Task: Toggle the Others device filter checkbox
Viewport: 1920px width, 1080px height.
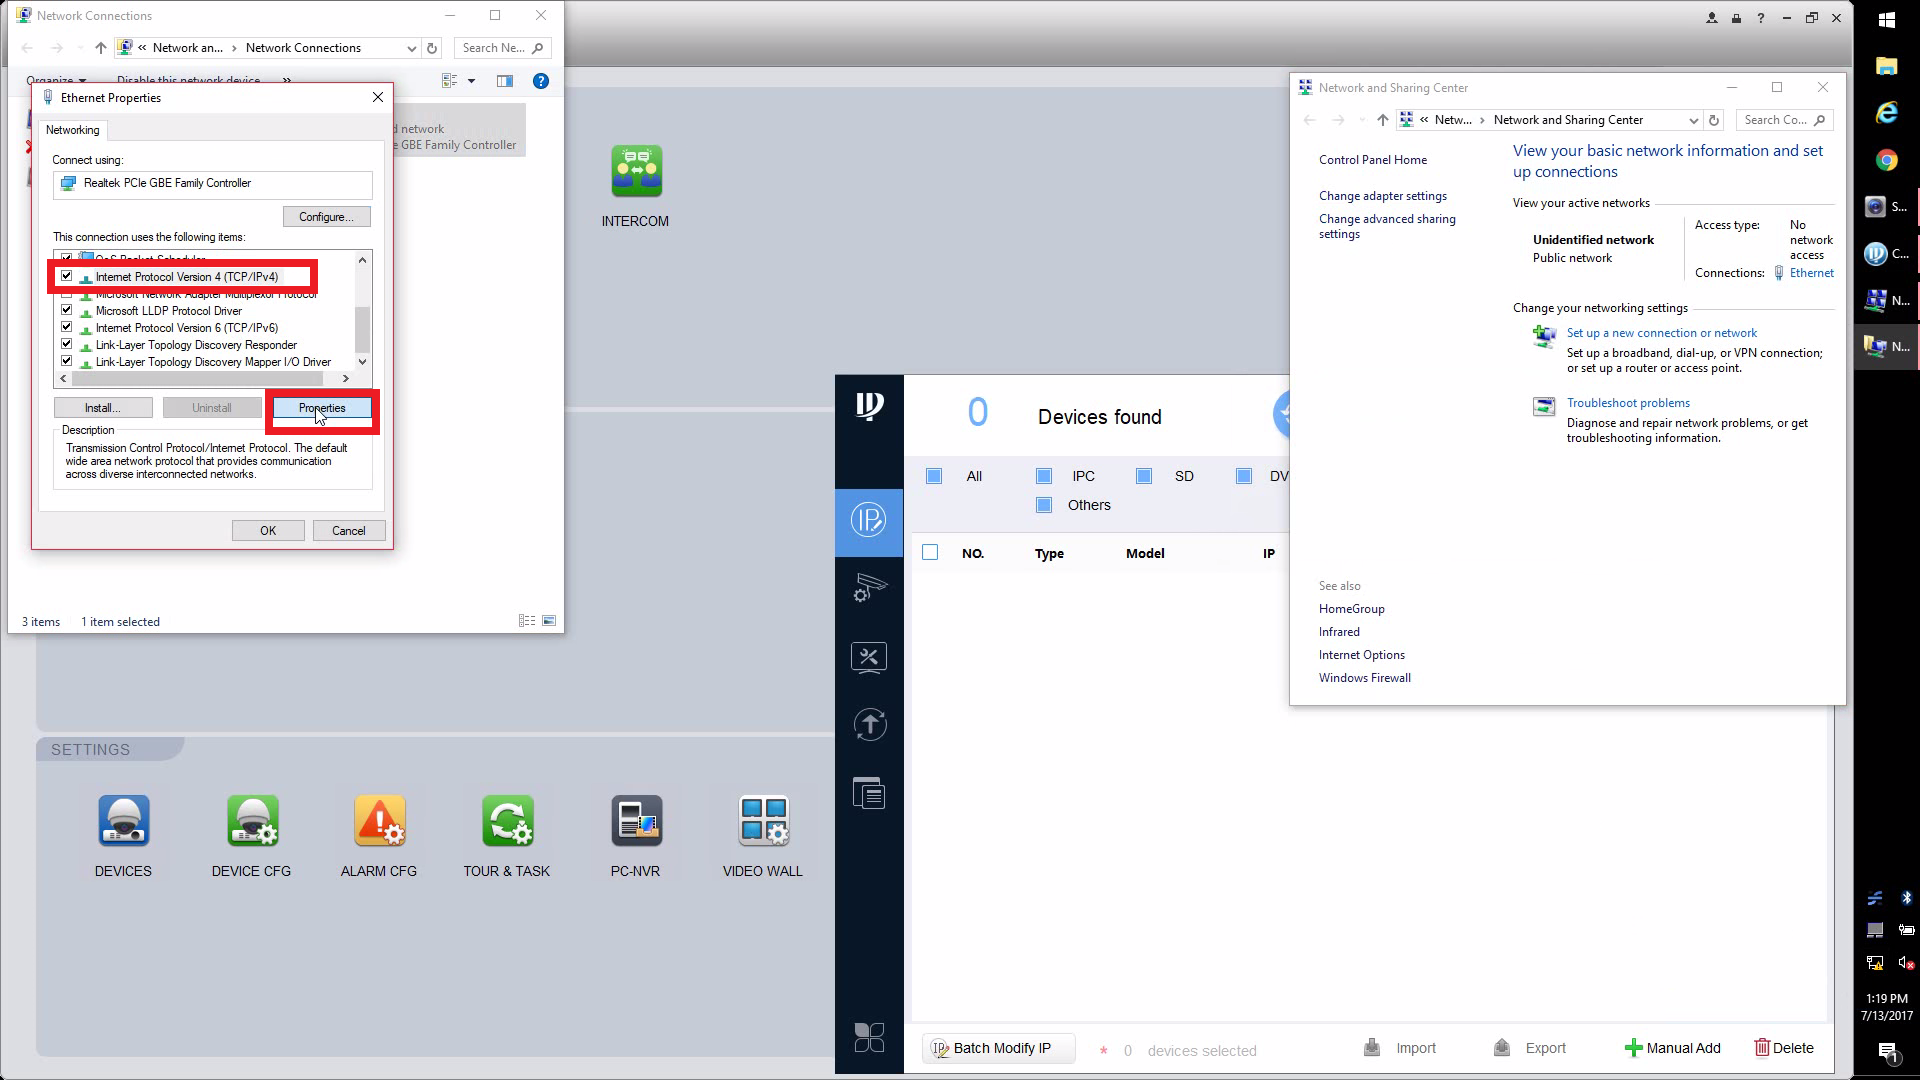Action: pyautogui.click(x=1044, y=505)
